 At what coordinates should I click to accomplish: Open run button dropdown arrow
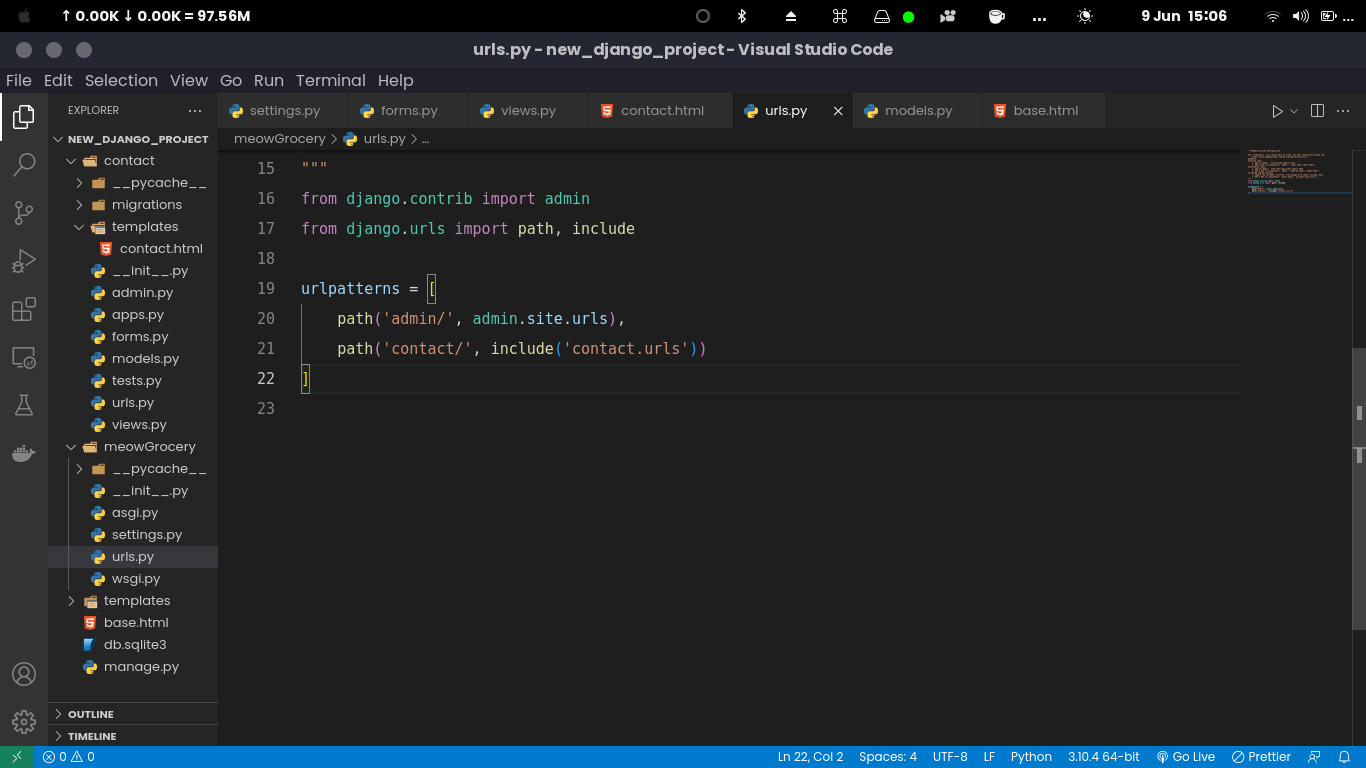pyautogui.click(x=1294, y=111)
